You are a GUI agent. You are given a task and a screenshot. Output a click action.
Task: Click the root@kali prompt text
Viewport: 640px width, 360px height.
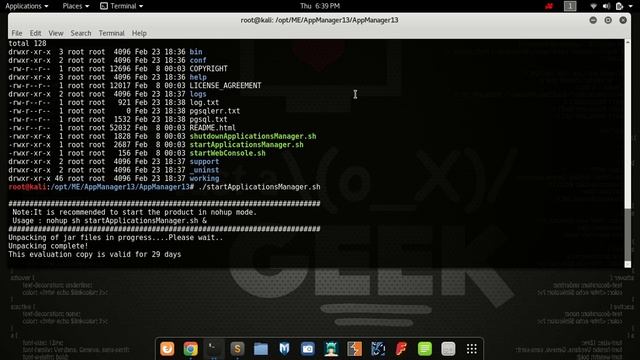27,187
